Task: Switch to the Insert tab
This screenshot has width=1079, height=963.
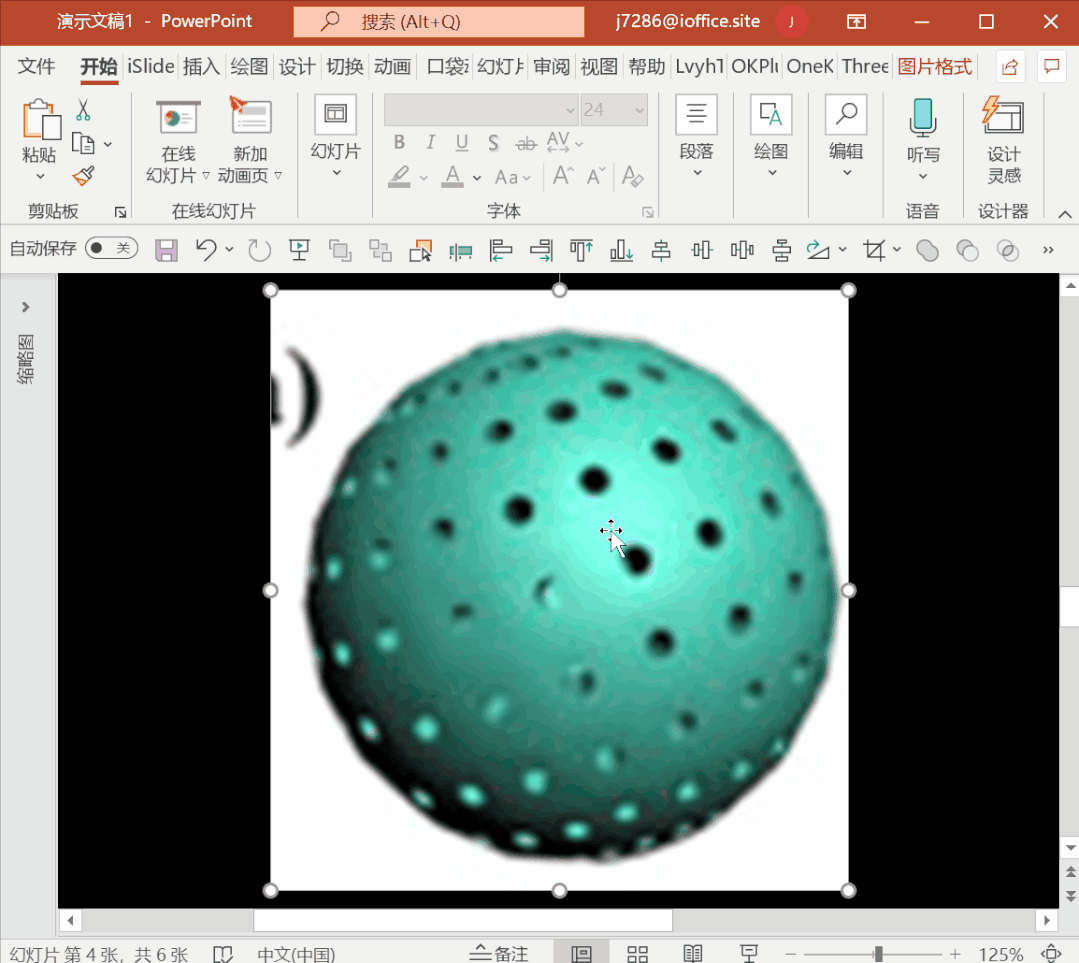Action: pyautogui.click(x=201, y=66)
